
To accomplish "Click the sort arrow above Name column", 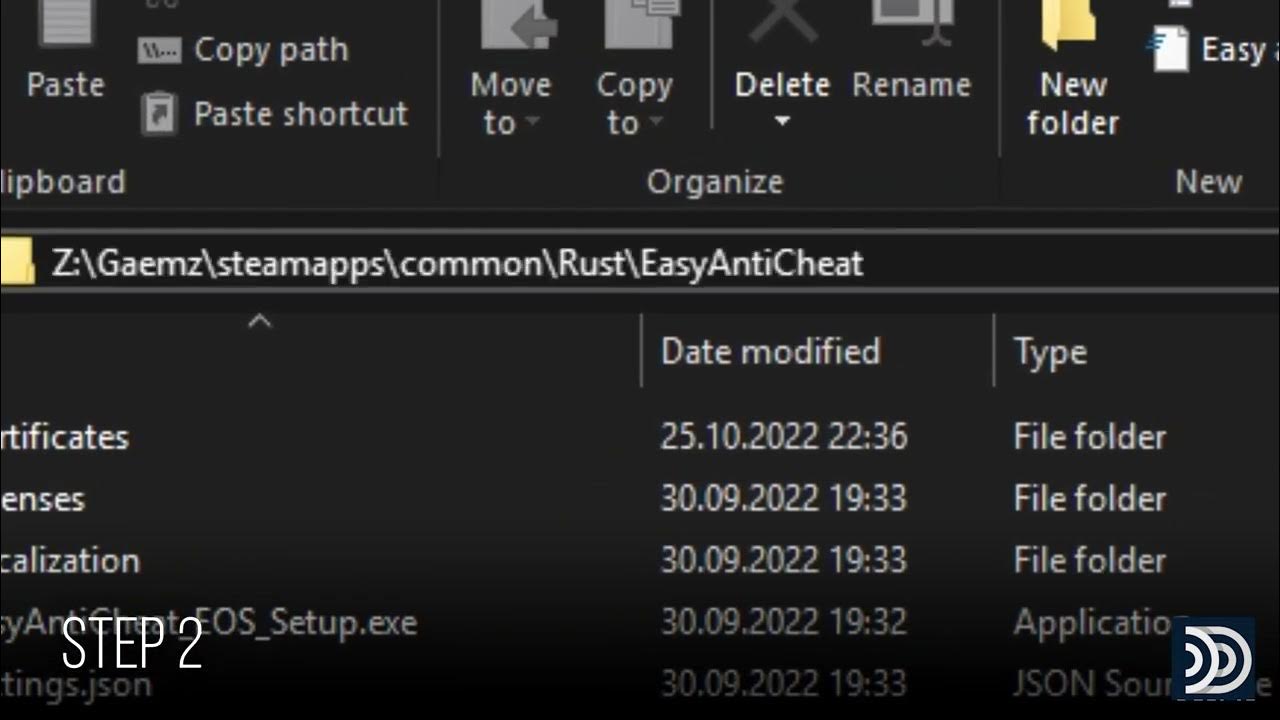I will point(260,321).
